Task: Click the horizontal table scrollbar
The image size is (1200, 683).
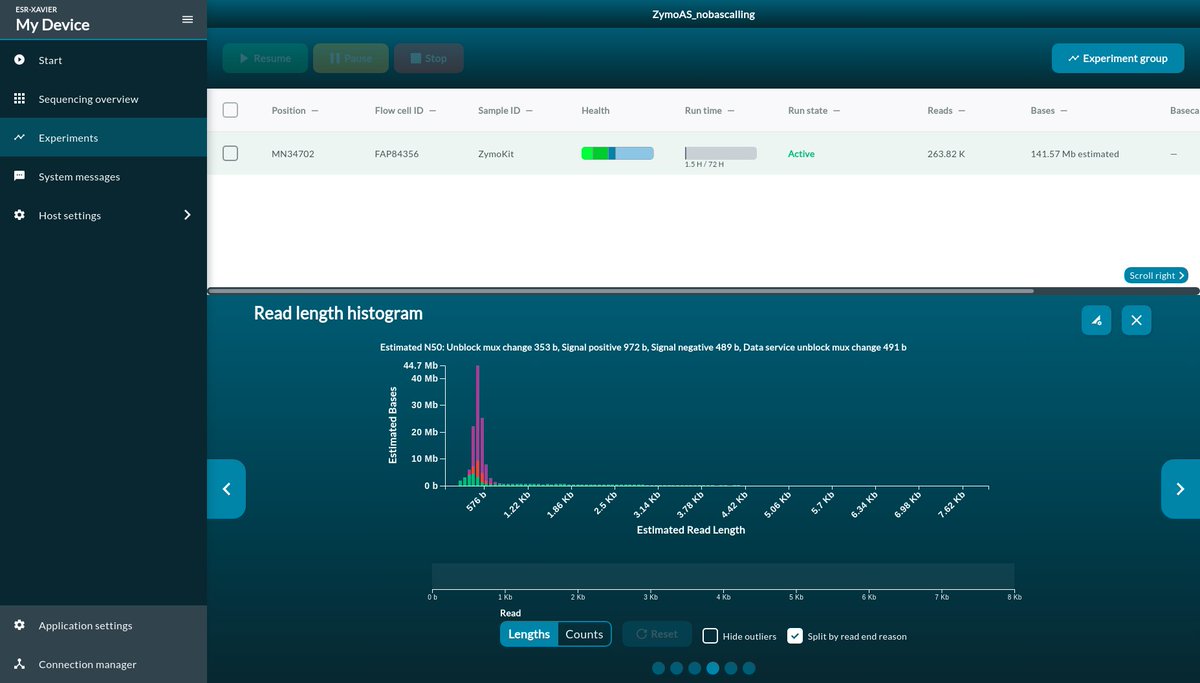Action: click(x=620, y=291)
